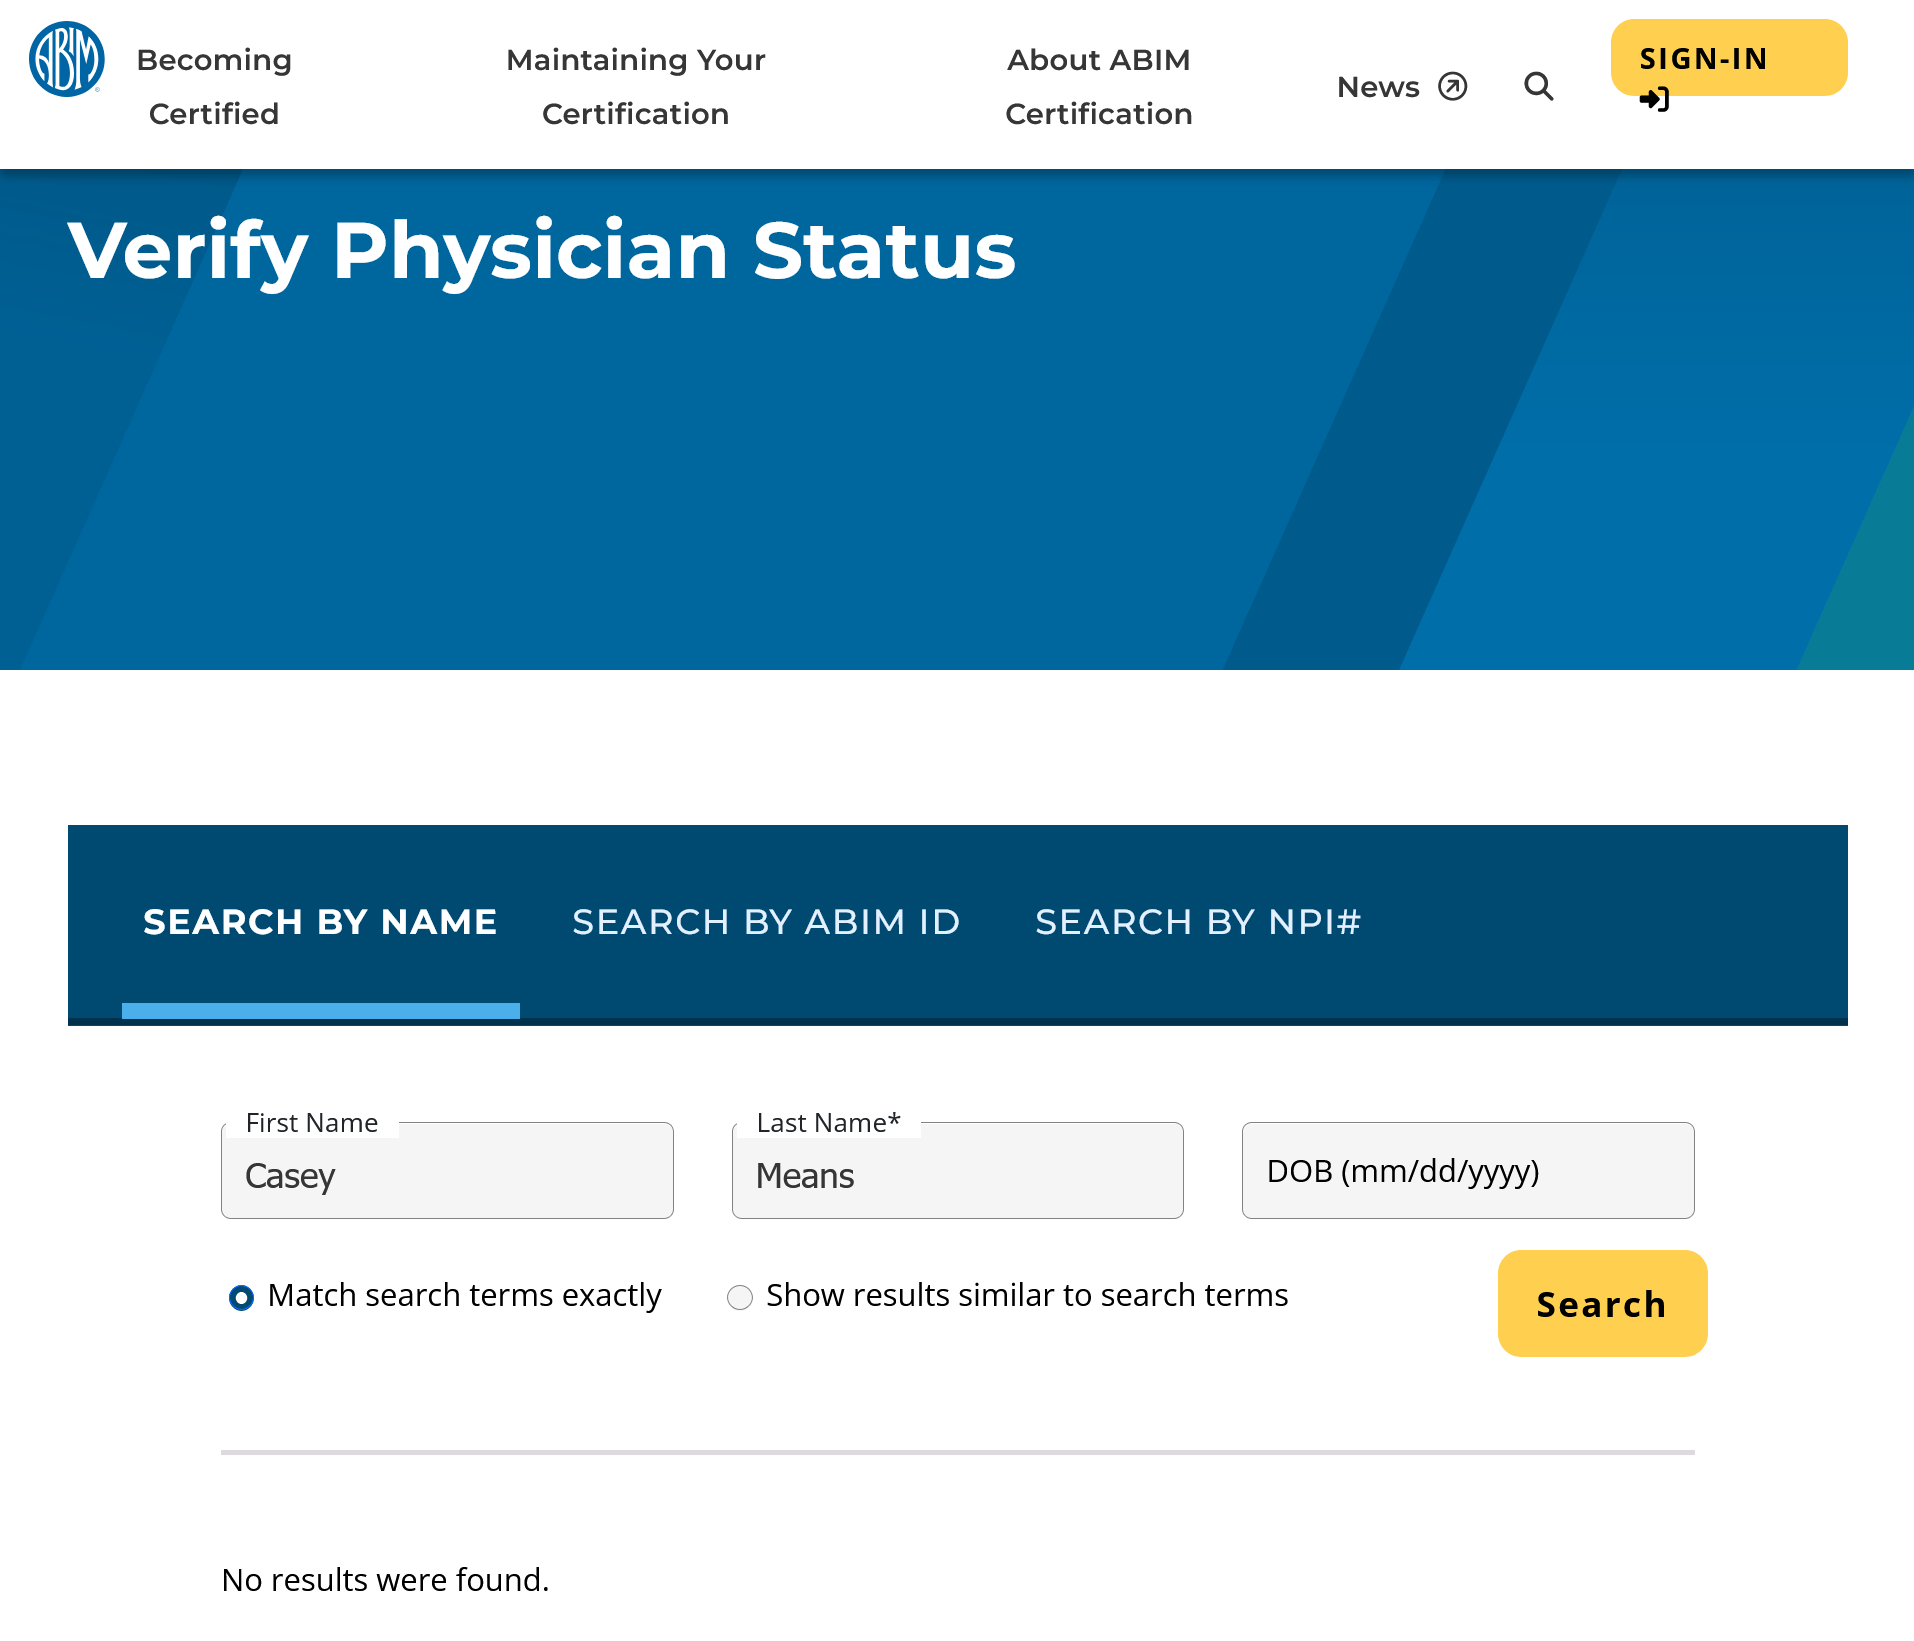
Task: Switch to Search by ABIM ID tab
Action: tap(766, 922)
